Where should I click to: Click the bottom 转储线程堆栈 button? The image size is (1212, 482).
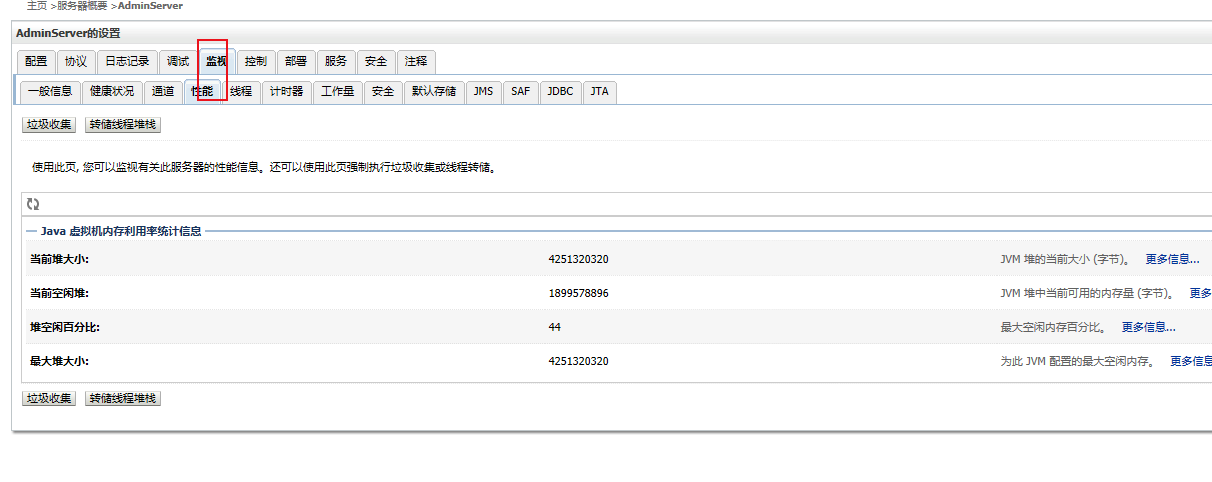pyautogui.click(x=123, y=398)
